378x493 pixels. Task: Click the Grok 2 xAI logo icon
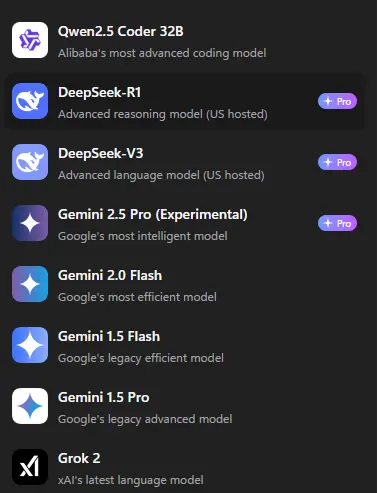pos(30,467)
